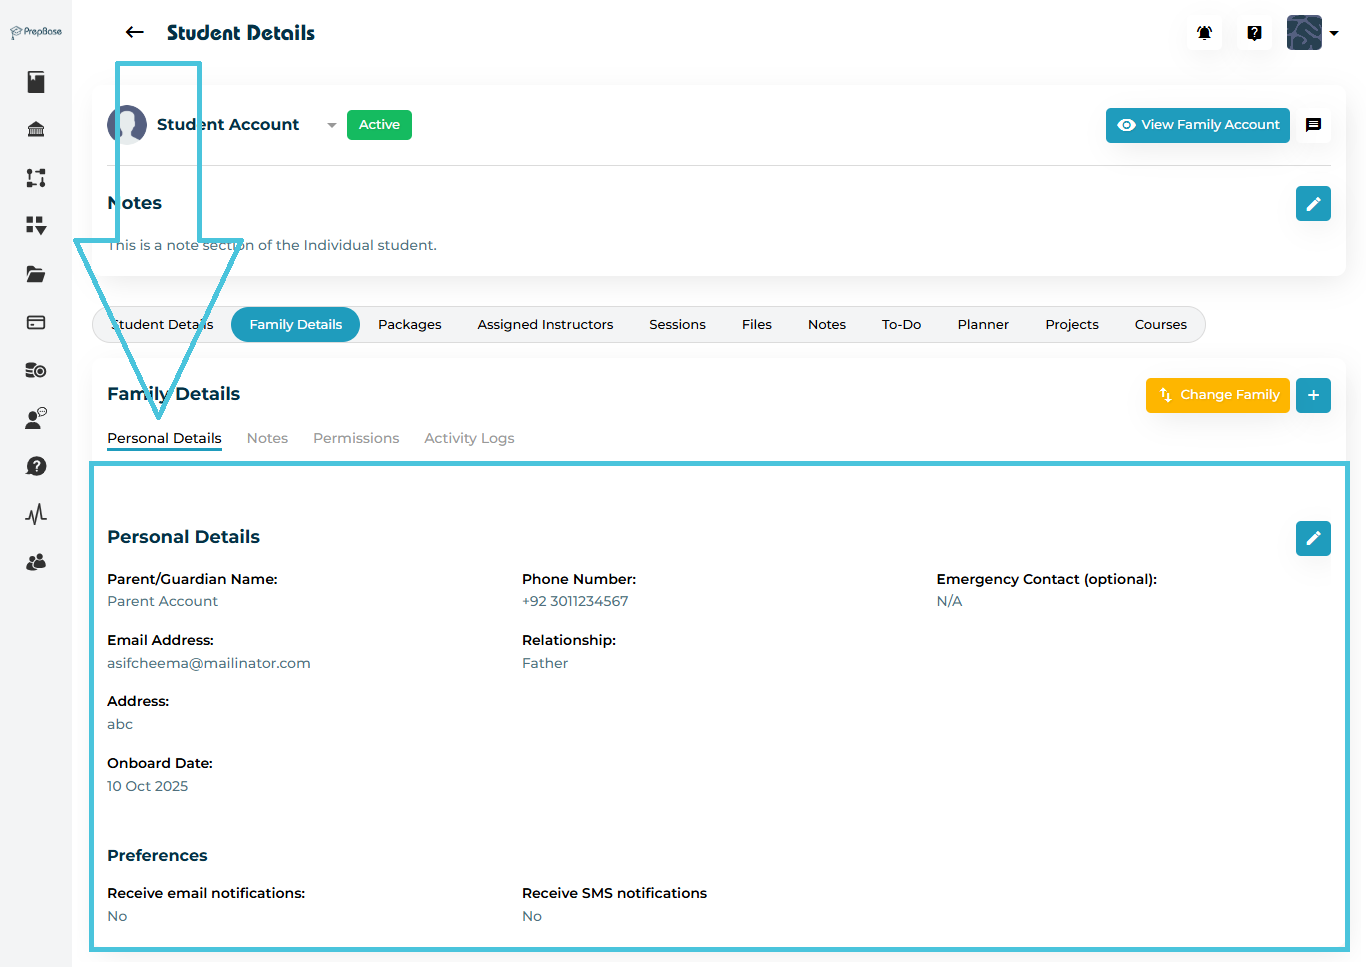Image resolution: width=1366 pixels, height=967 pixels.
Task: Expand the Student Account dropdown arrow
Action: (x=331, y=125)
